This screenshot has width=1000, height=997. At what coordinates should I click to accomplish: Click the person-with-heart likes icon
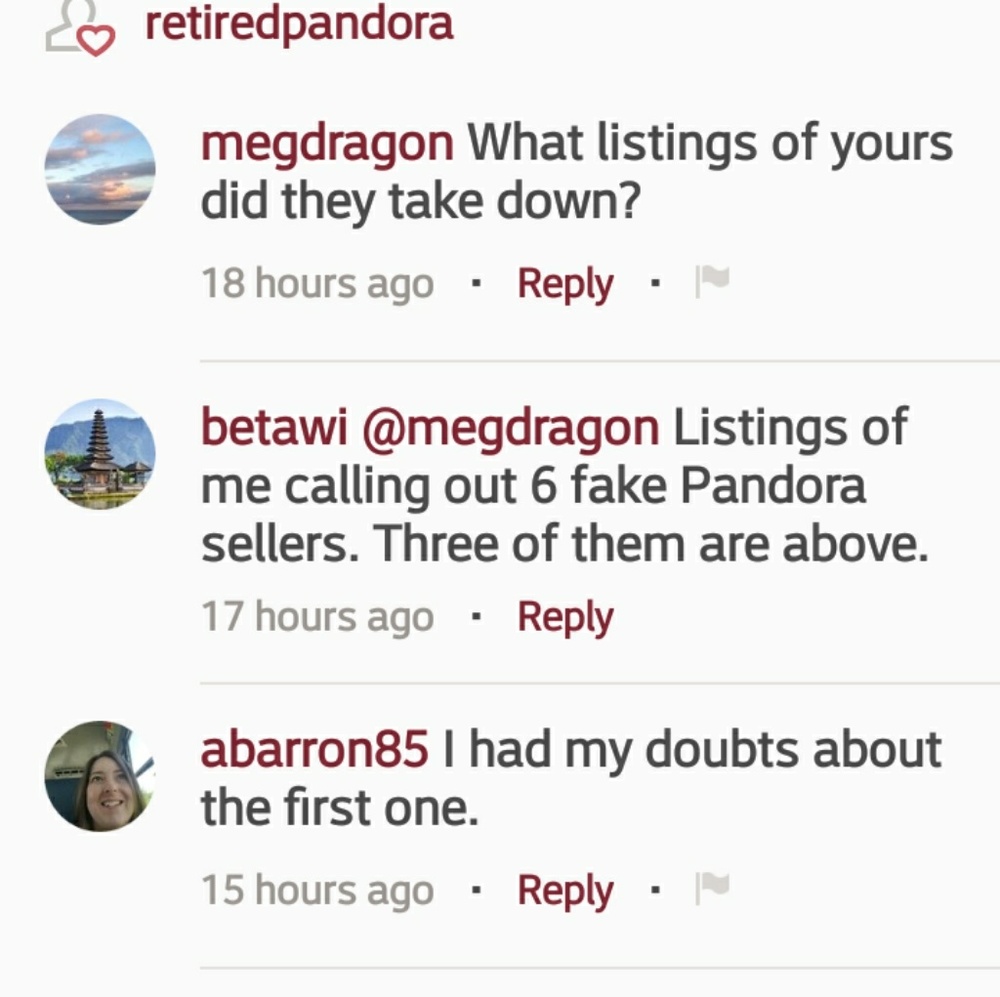pyautogui.click(x=80, y=28)
